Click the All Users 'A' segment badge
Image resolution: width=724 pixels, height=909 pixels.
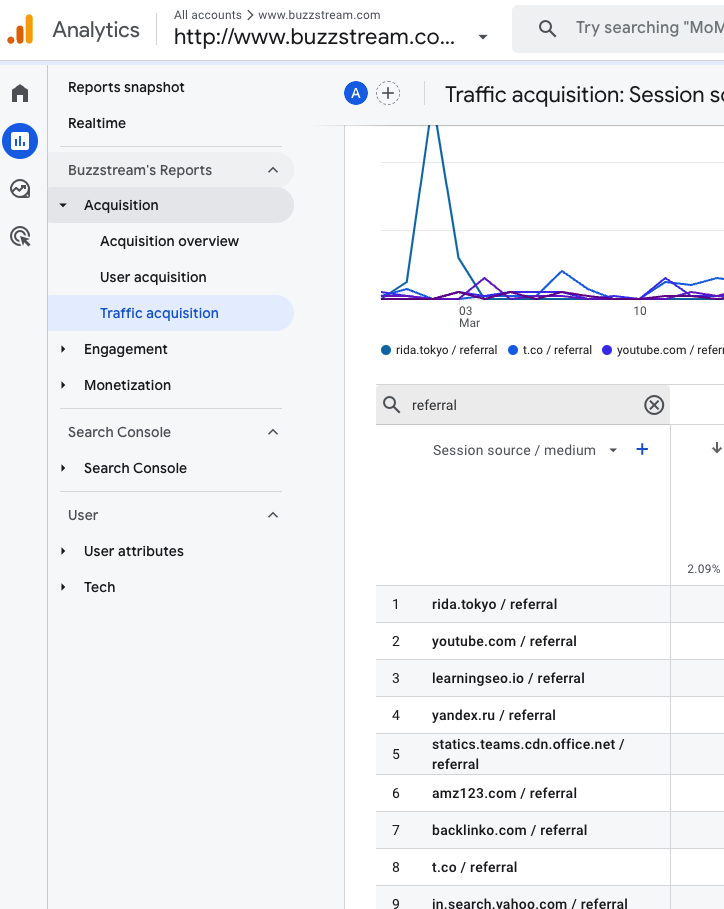pyautogui.click(x=355, y=94)
